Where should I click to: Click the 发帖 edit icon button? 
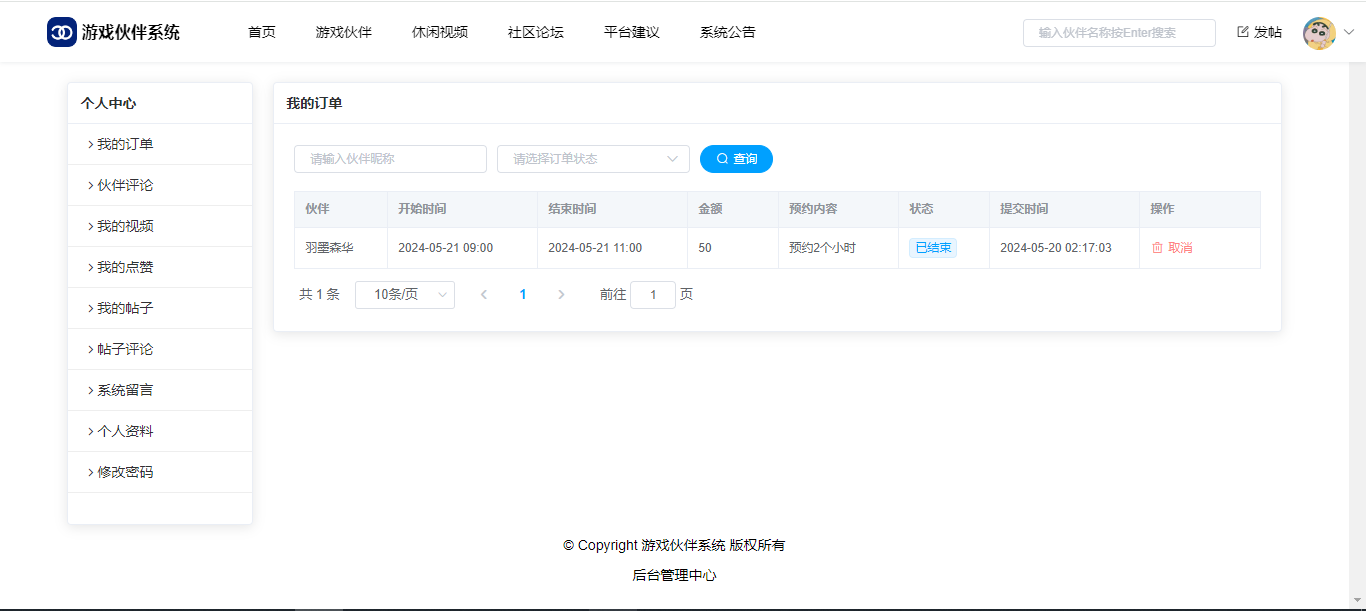[x=1259, y=32]
